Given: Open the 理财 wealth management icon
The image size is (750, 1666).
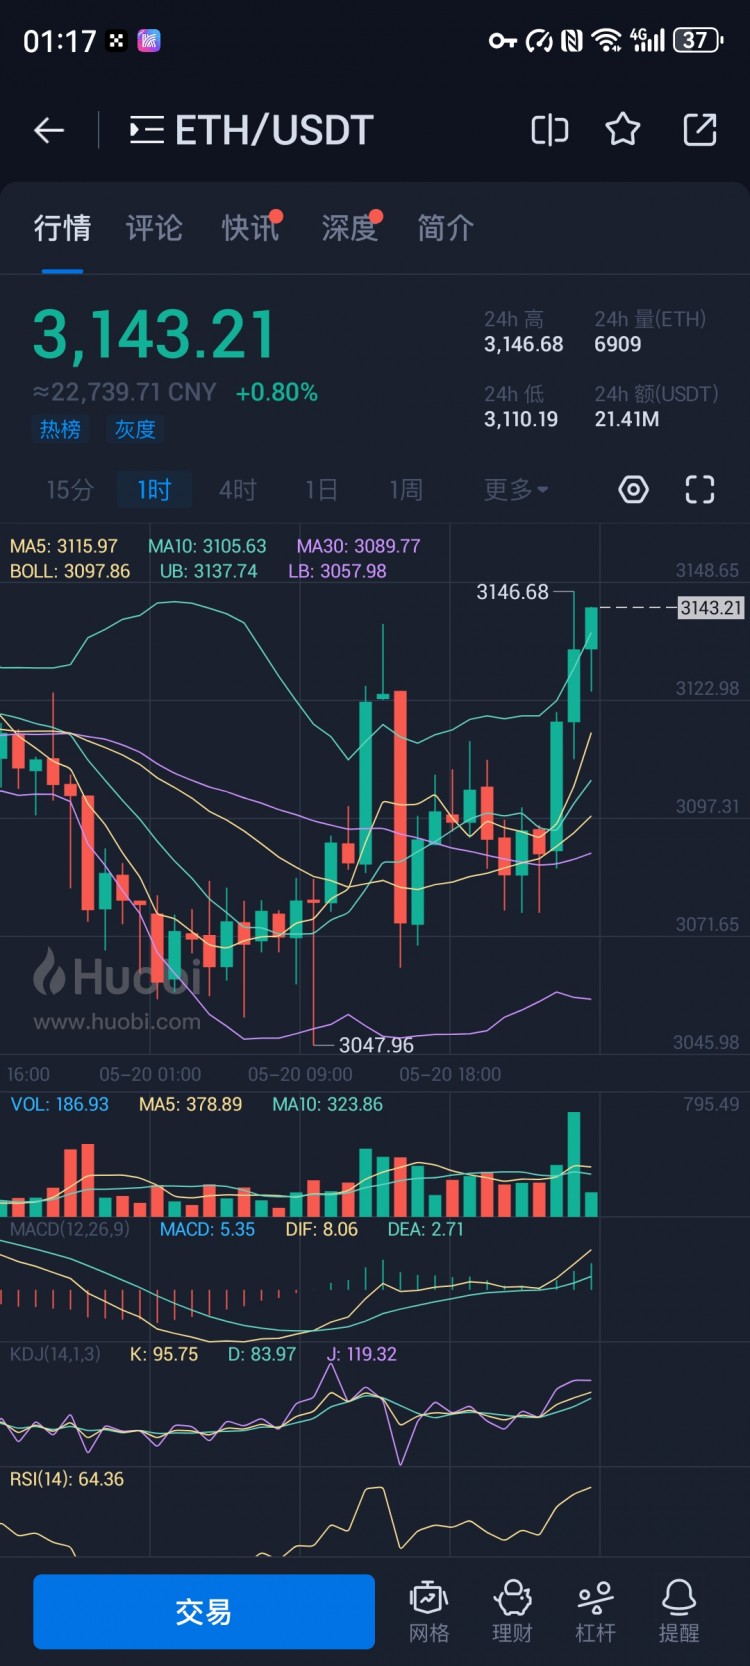Looking at the screenshot, I should click(512, 1611).
